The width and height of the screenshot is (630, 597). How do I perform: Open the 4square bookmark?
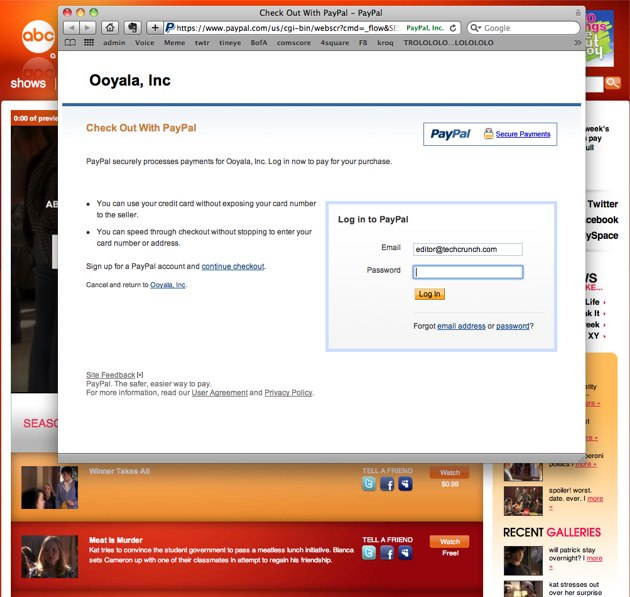click(335, 43)
